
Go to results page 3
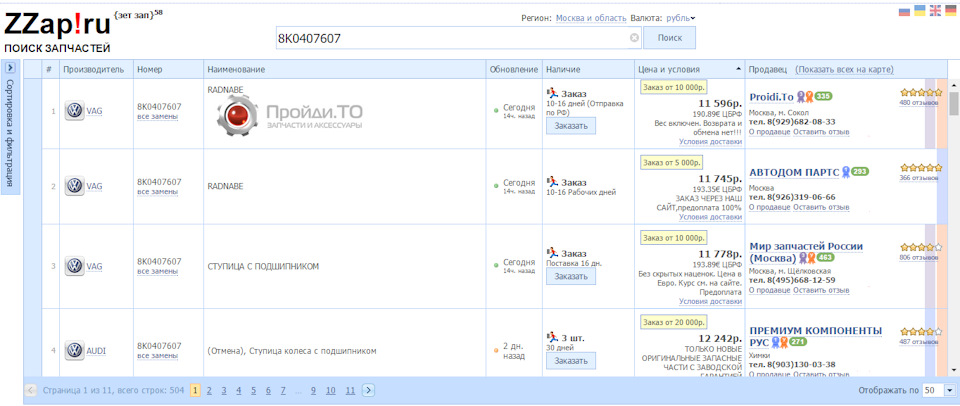click(x=224, y=390)
